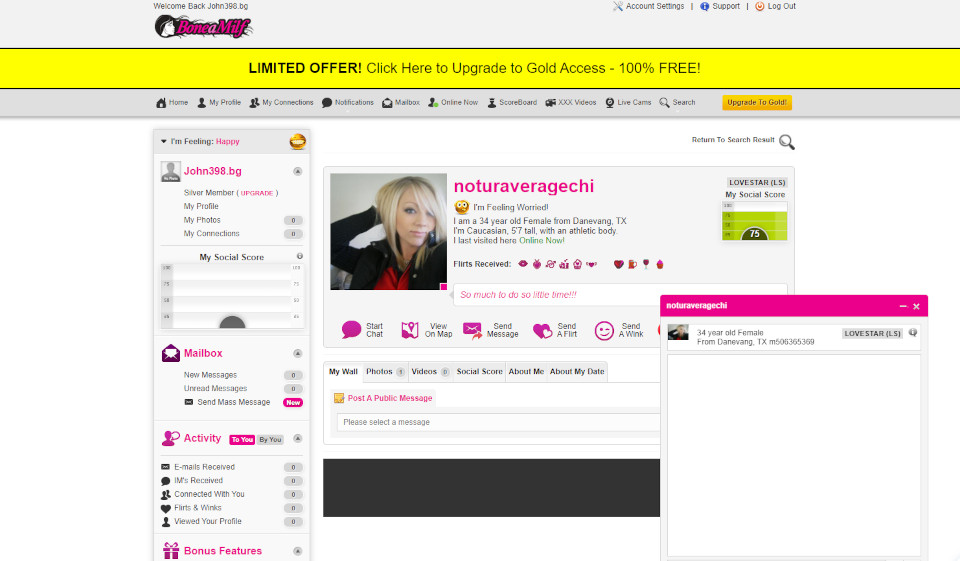
Task: Click the Send A Flirt hearts icon
Action: point(542,331)
